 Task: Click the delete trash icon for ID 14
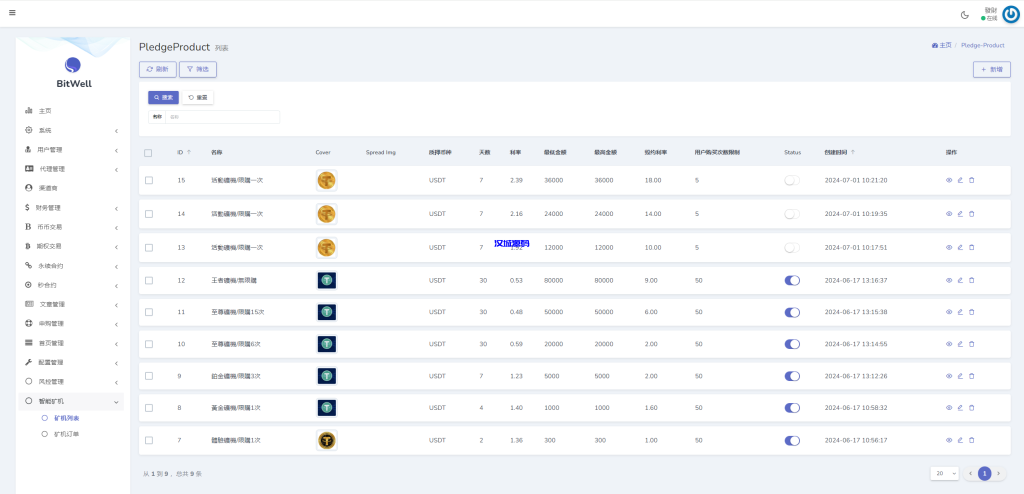coord(971,214)
